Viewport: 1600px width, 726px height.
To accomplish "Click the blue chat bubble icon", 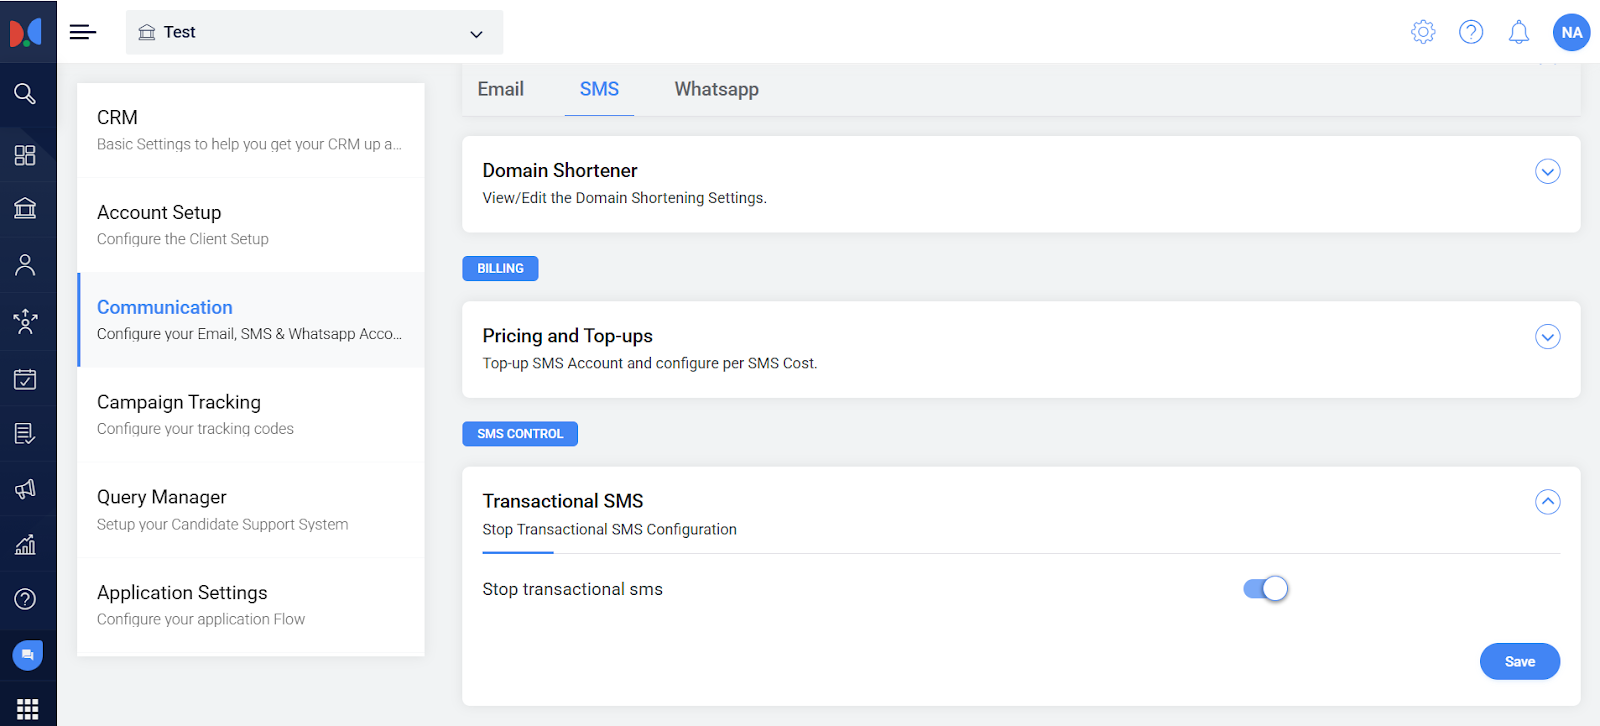I will point(27,655).
